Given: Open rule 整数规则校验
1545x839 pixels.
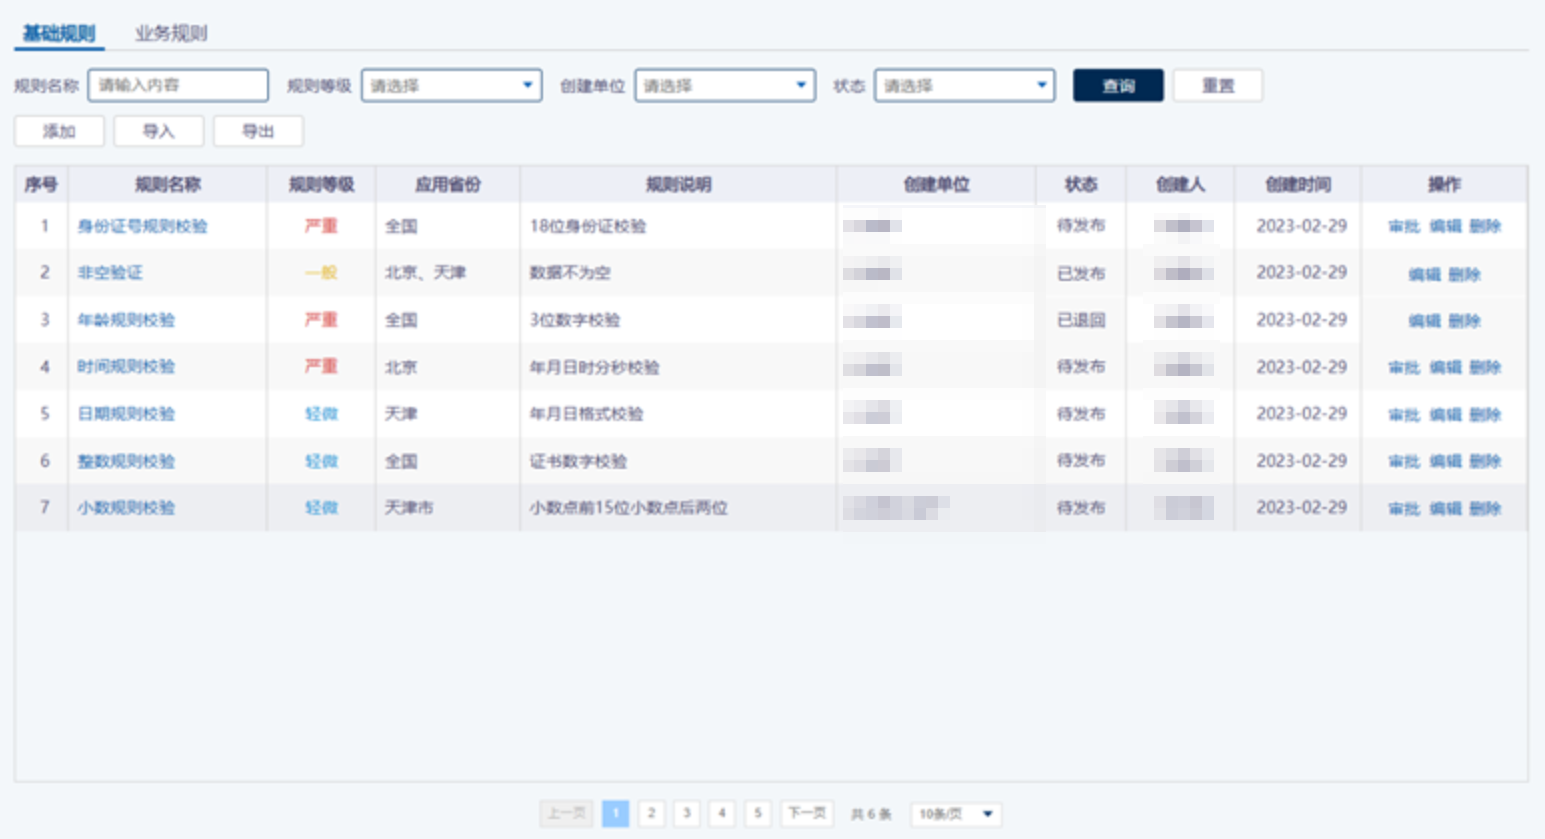Looking at the screenshot, I should pyautogui.click(x=126, y=461).
